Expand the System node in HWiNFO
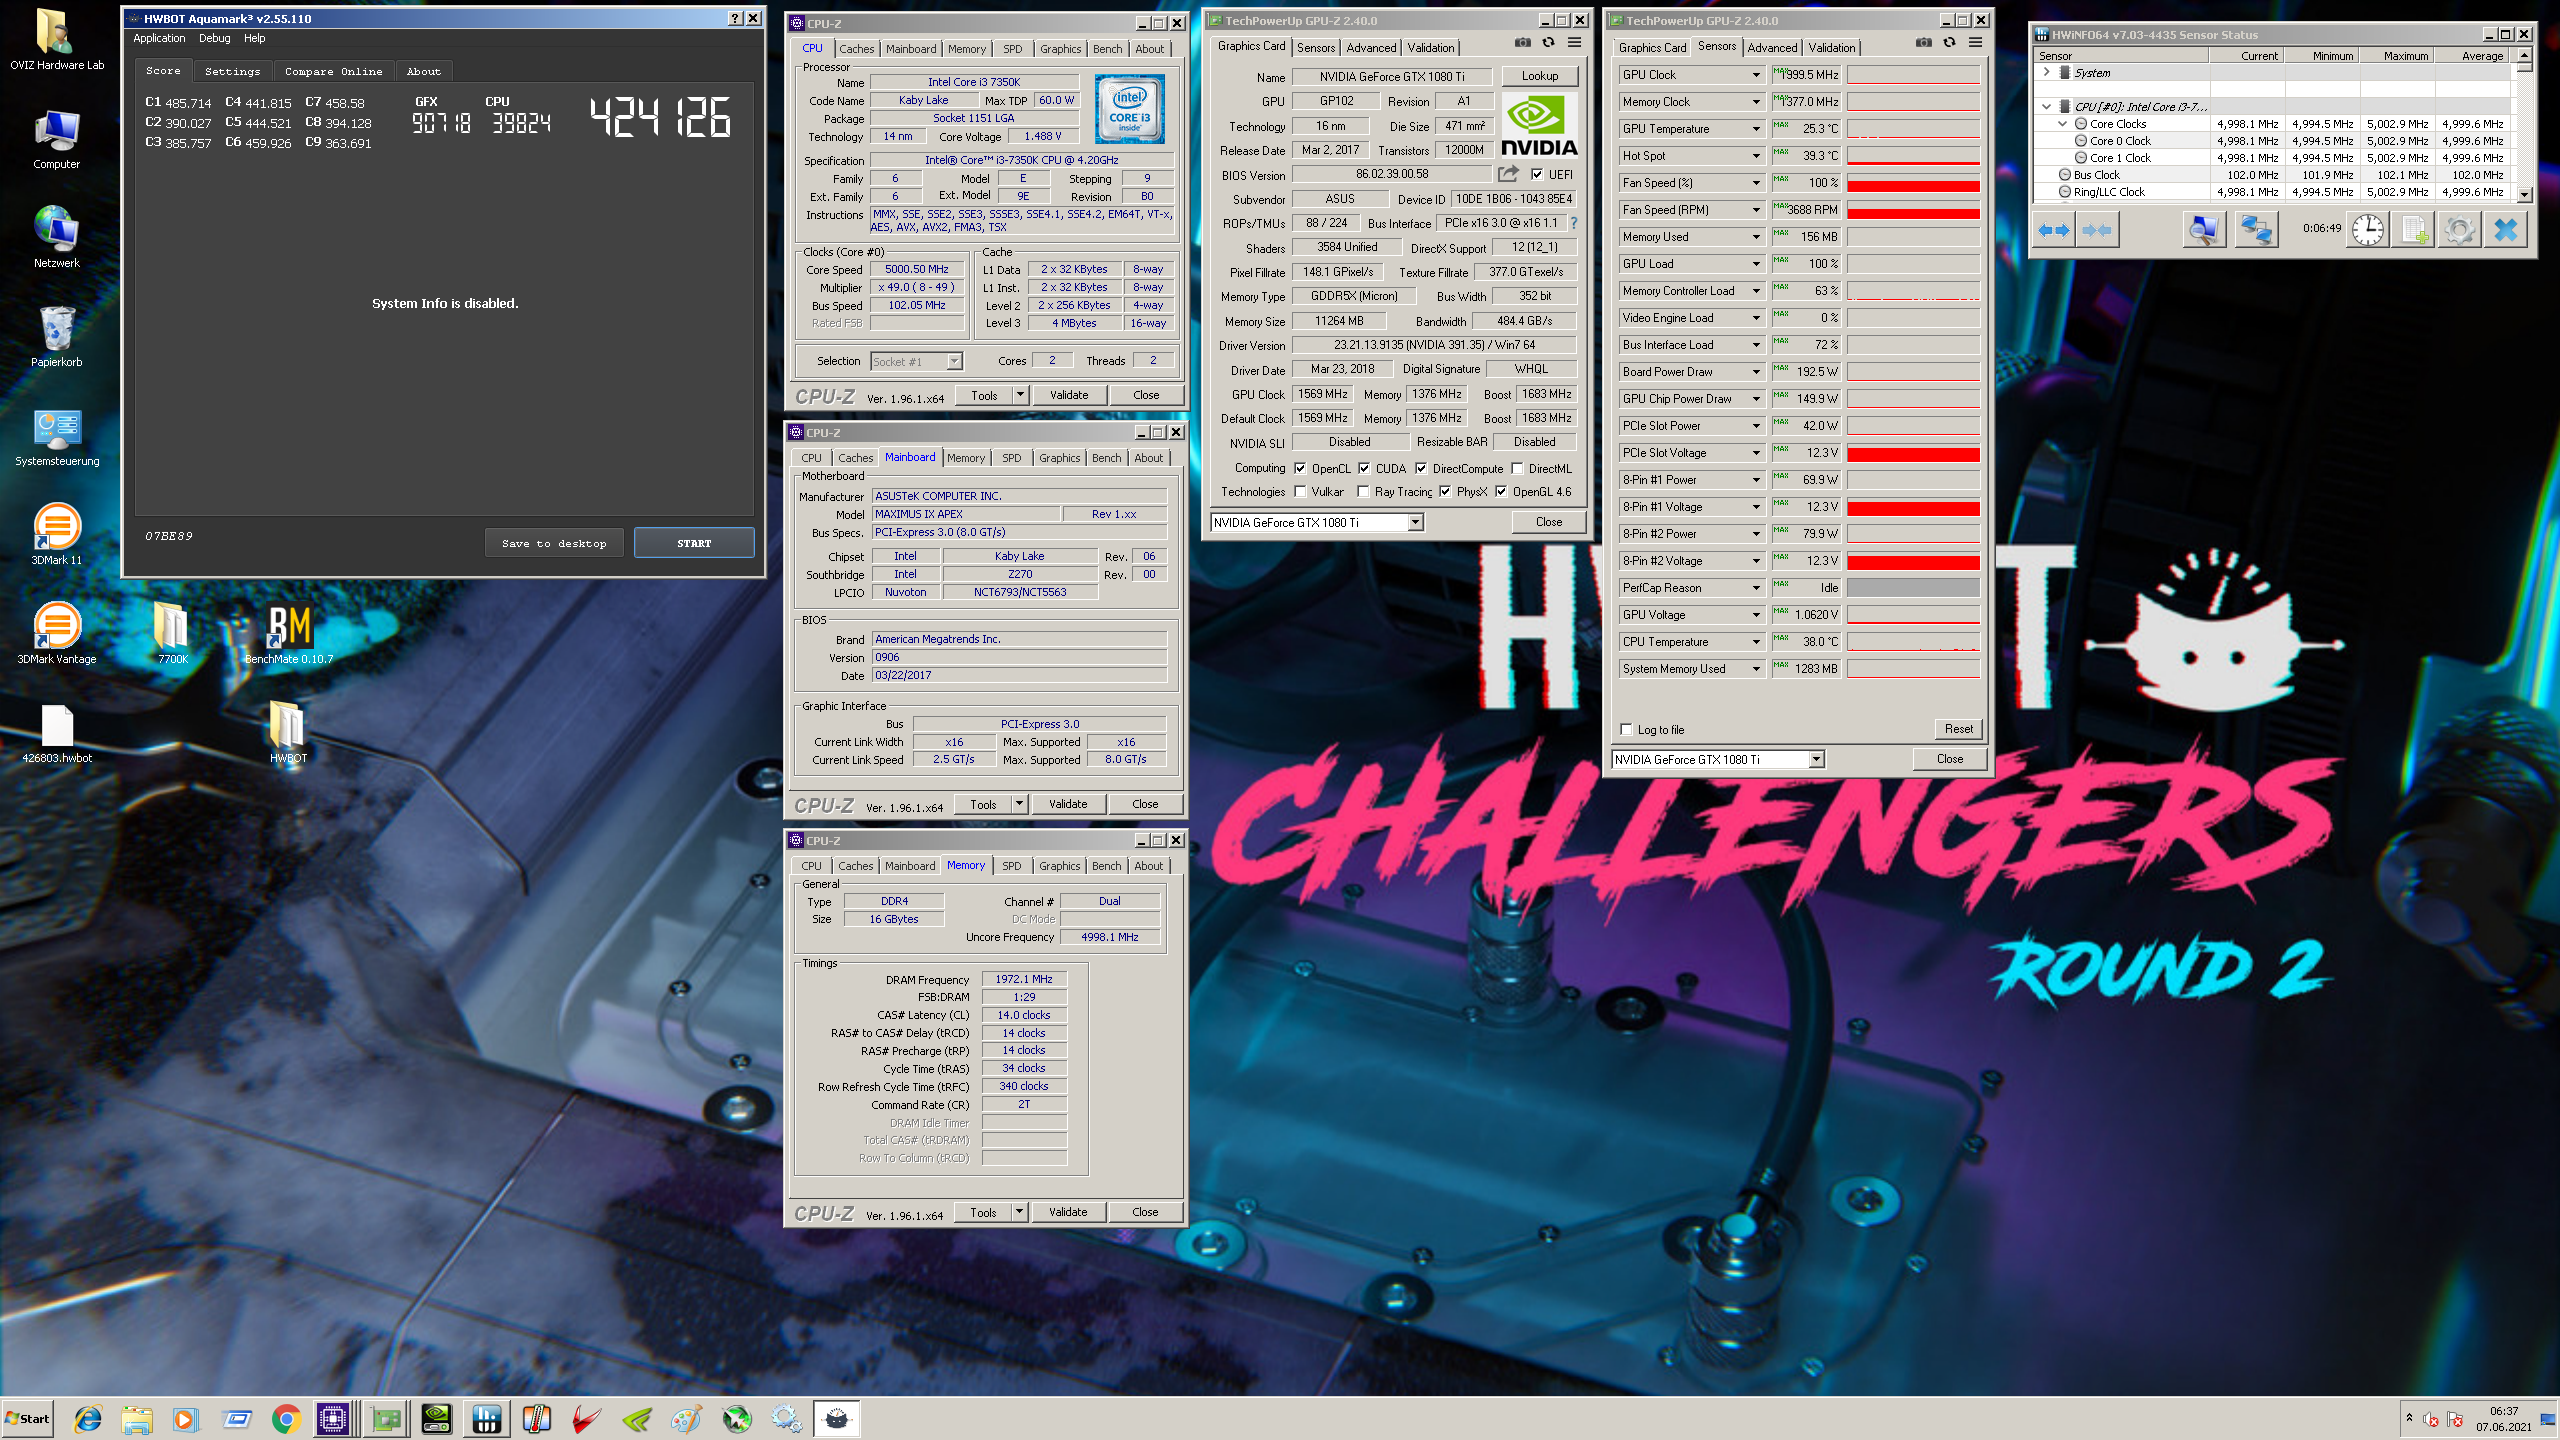Screen dimensions: 2560x1440 tap(2047, 72)
